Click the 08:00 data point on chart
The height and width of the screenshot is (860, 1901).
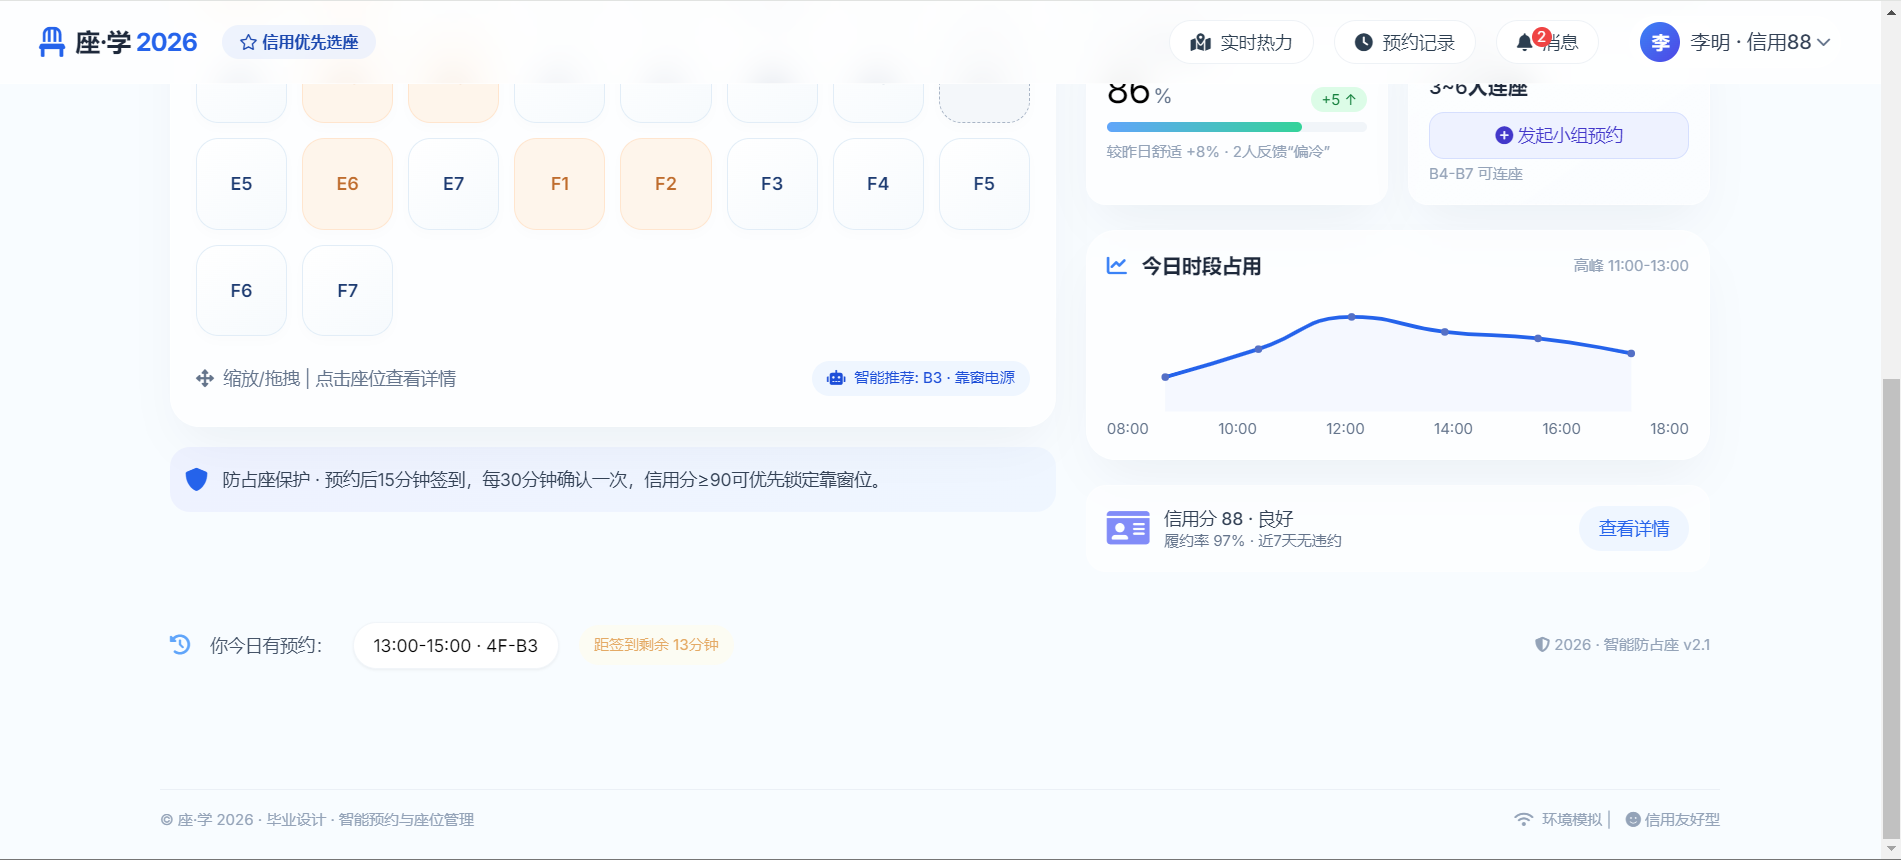click(1165, 377)
